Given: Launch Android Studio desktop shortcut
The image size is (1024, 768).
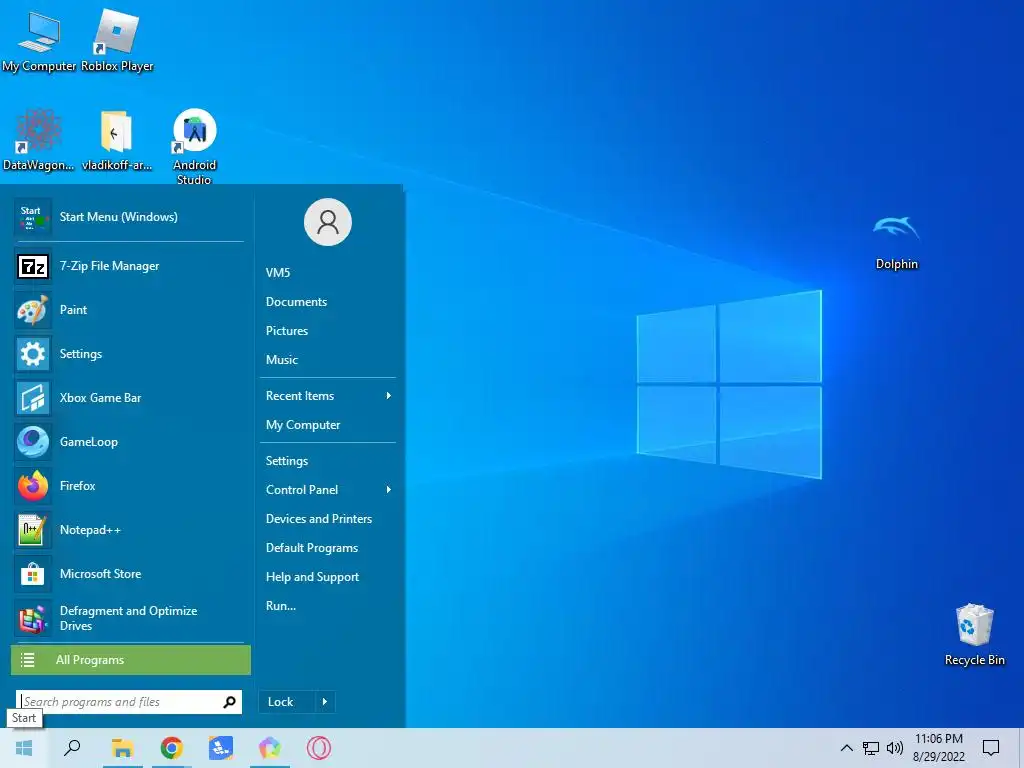Looking at the screenshot, I should click(x=195, y=146).
